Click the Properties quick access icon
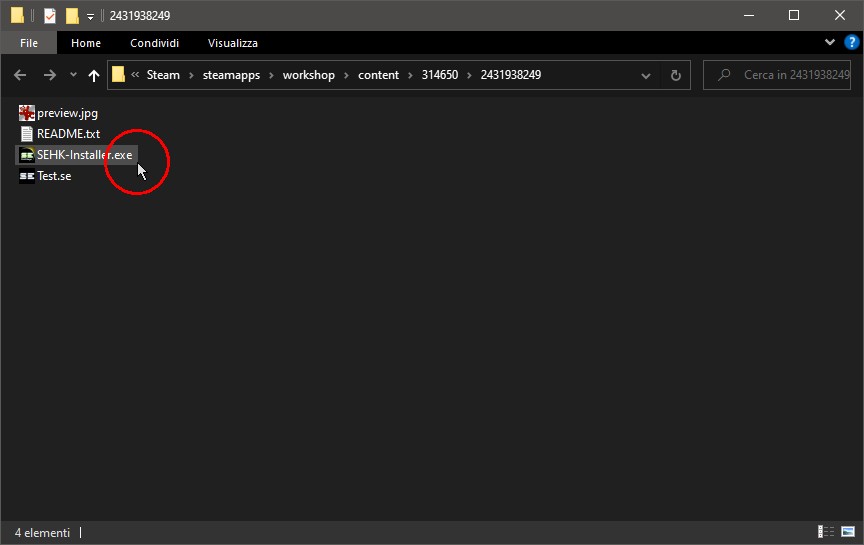 tap(49, 16)
